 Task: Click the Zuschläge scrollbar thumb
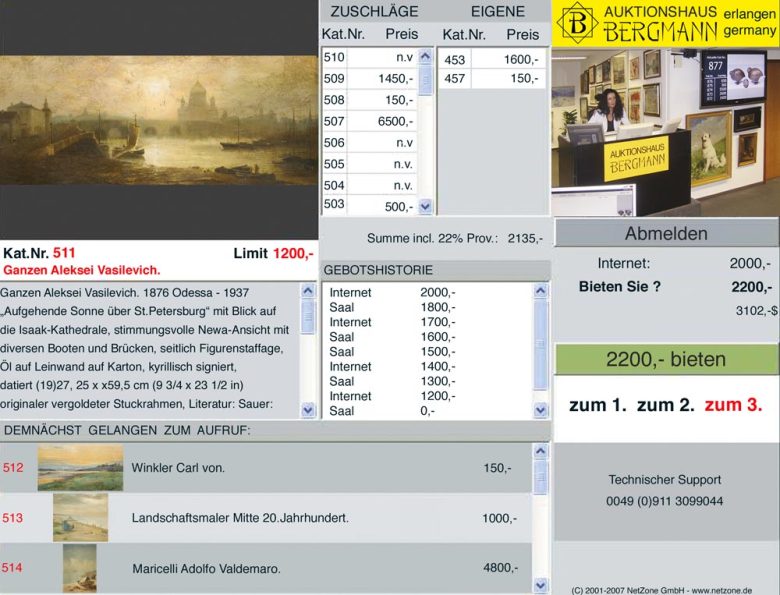point(425,80)
